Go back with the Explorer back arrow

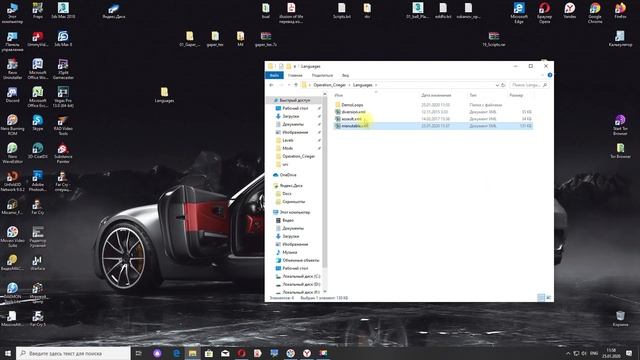271,85
